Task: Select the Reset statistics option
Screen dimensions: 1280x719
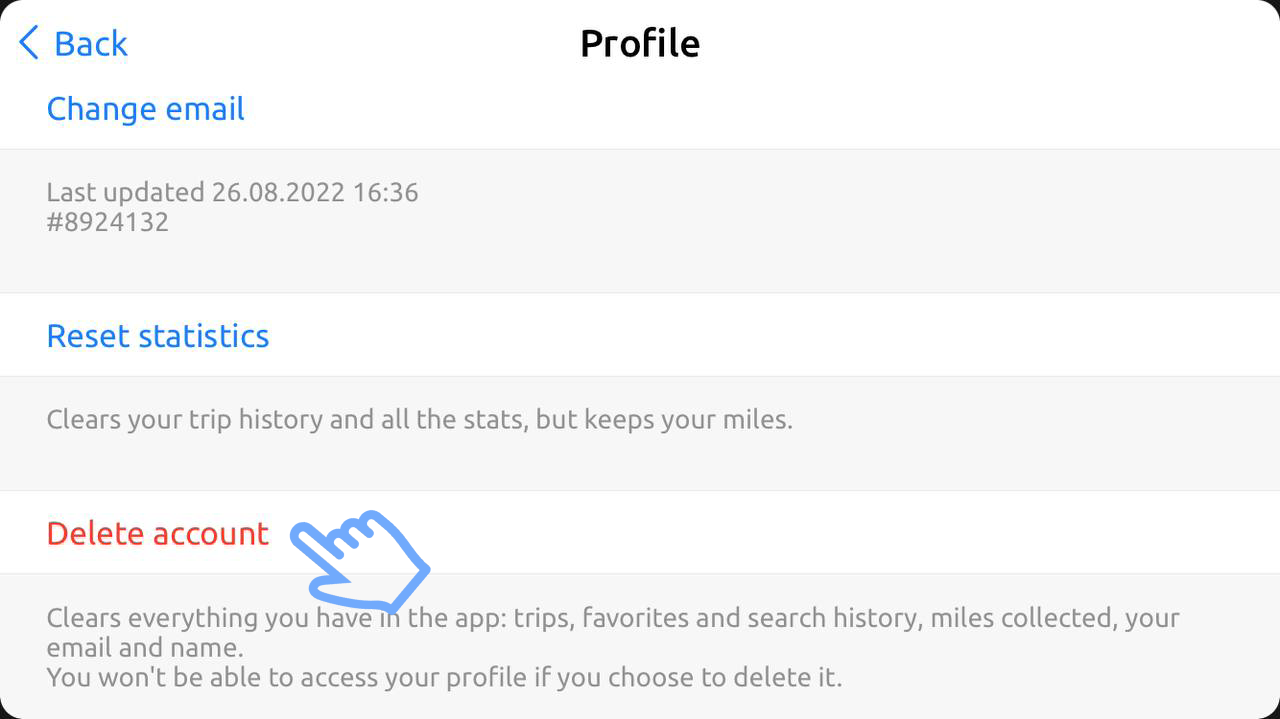Action: [158, 336]
